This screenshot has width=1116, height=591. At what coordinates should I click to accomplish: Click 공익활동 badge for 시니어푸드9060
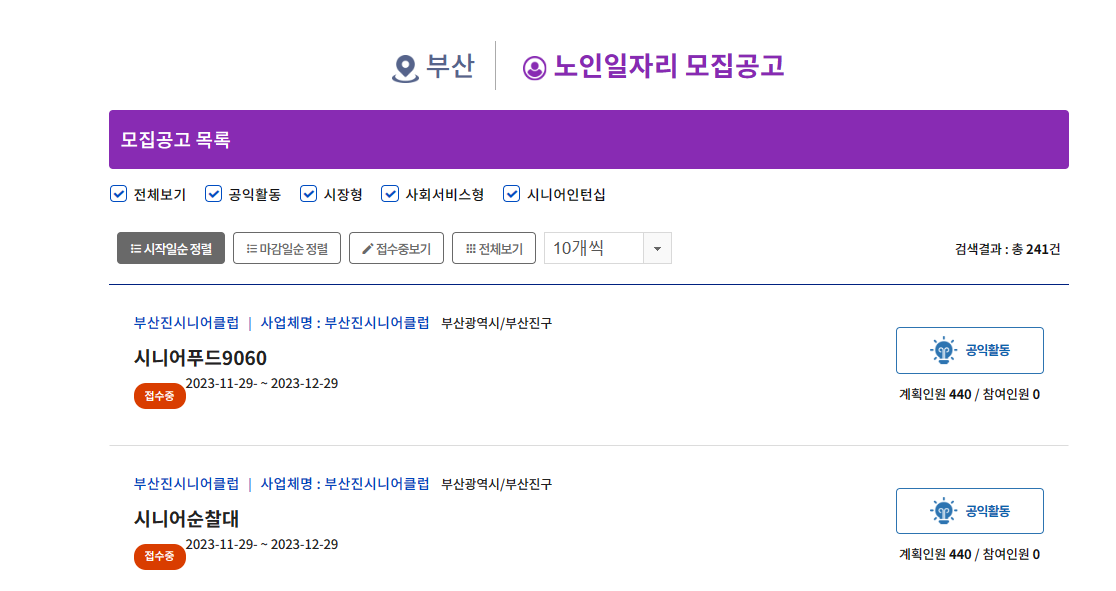click(969, 350)
